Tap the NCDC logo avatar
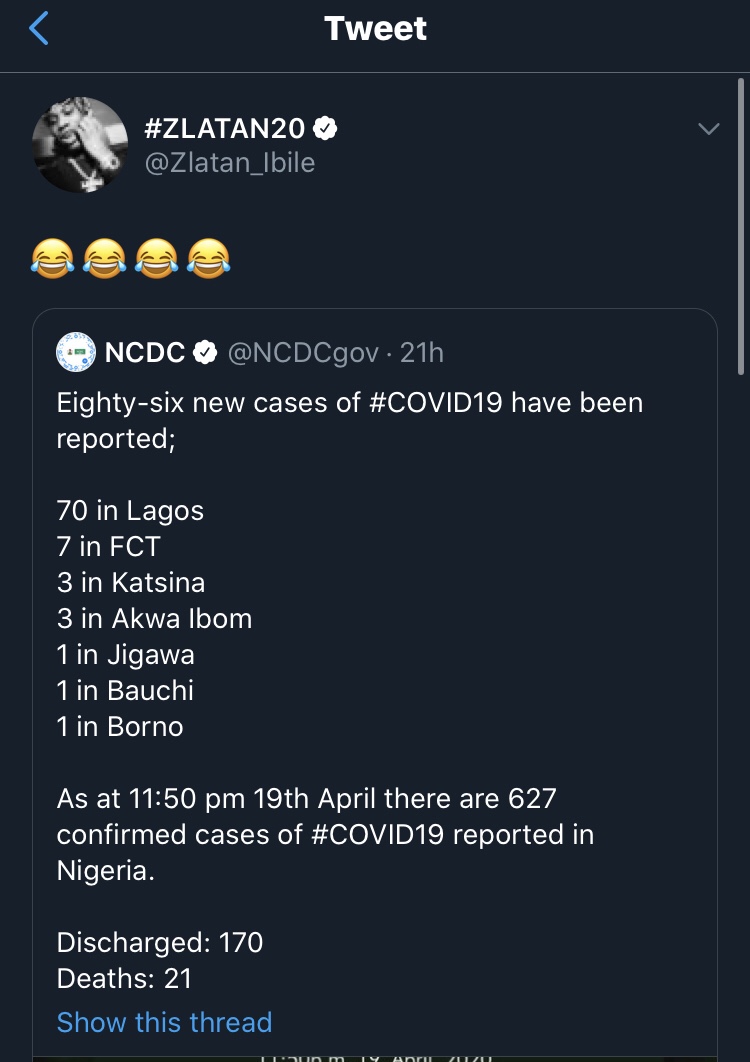 click(x=76, y=352)
